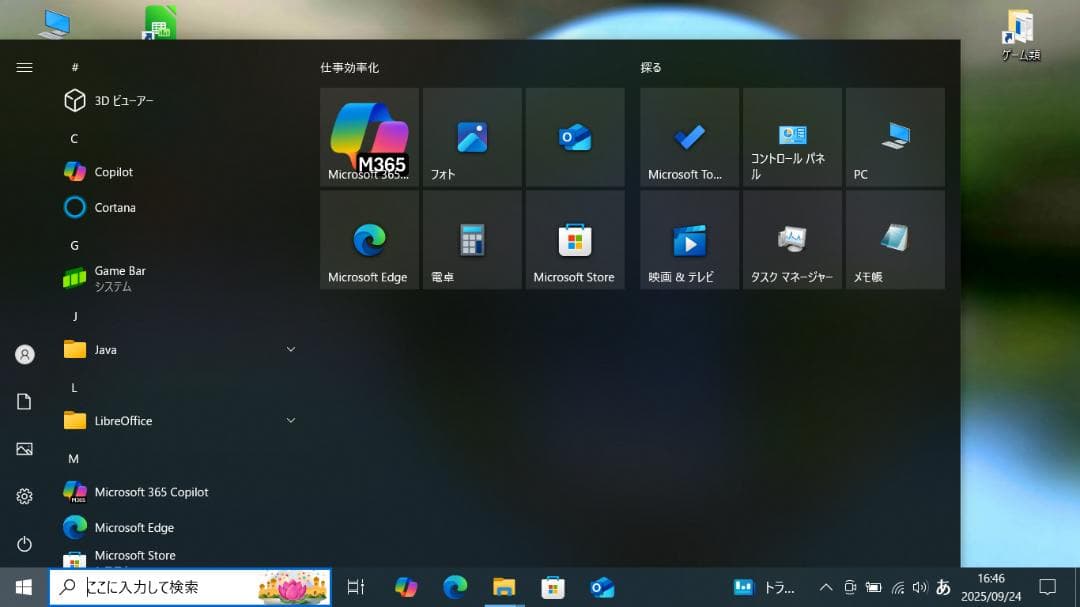Viewport: 1080px width, 607px height.
Task: Click the Power button in Start sidebar
Action: 24,544
